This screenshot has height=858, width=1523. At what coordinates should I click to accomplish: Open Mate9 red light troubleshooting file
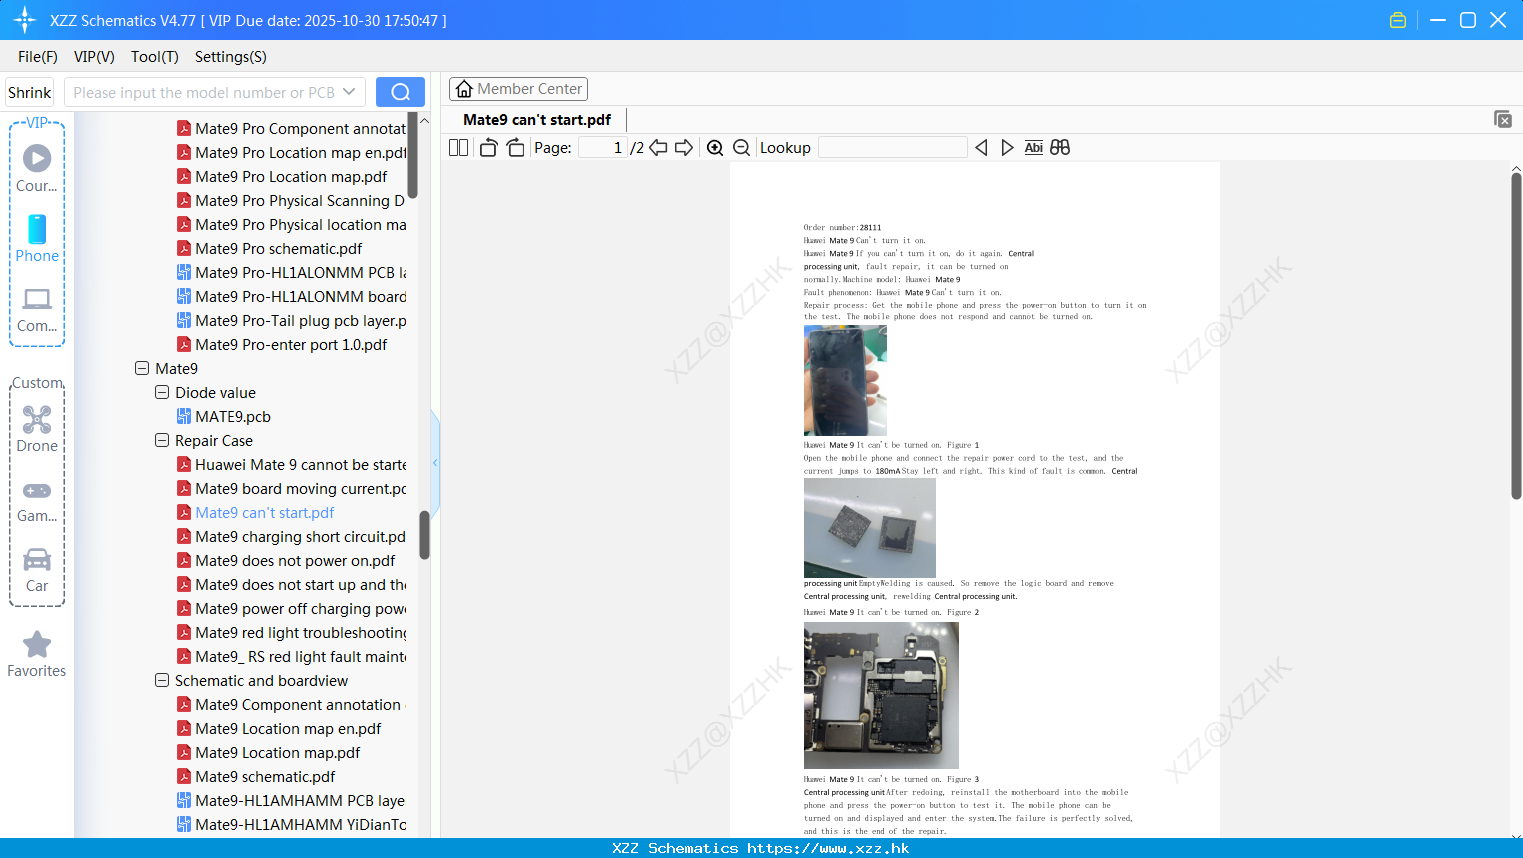pyautogui.click(x=291, y=632)
